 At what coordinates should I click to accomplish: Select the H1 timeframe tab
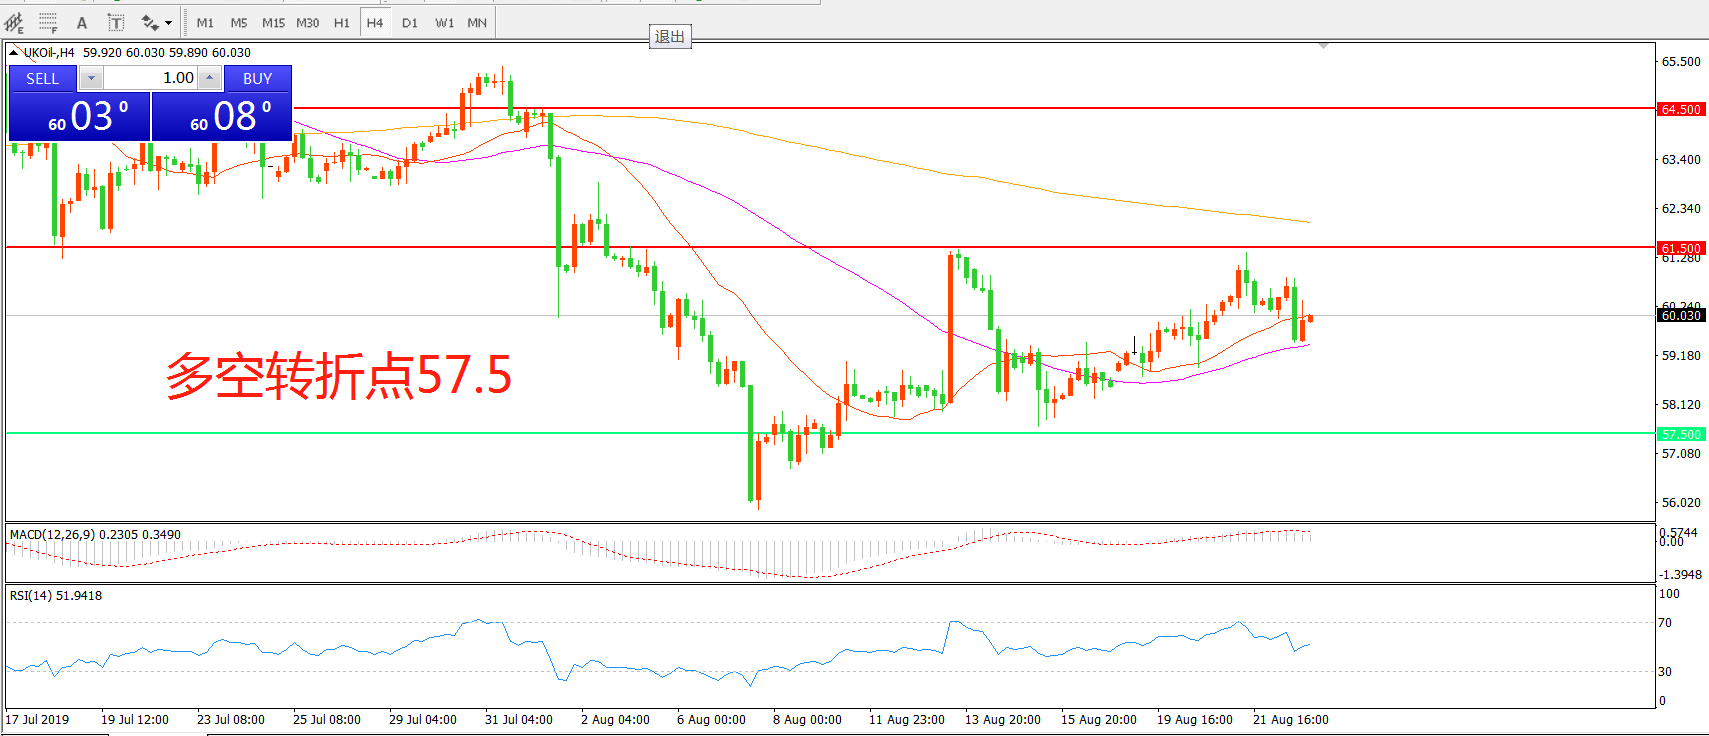point(342,22)
